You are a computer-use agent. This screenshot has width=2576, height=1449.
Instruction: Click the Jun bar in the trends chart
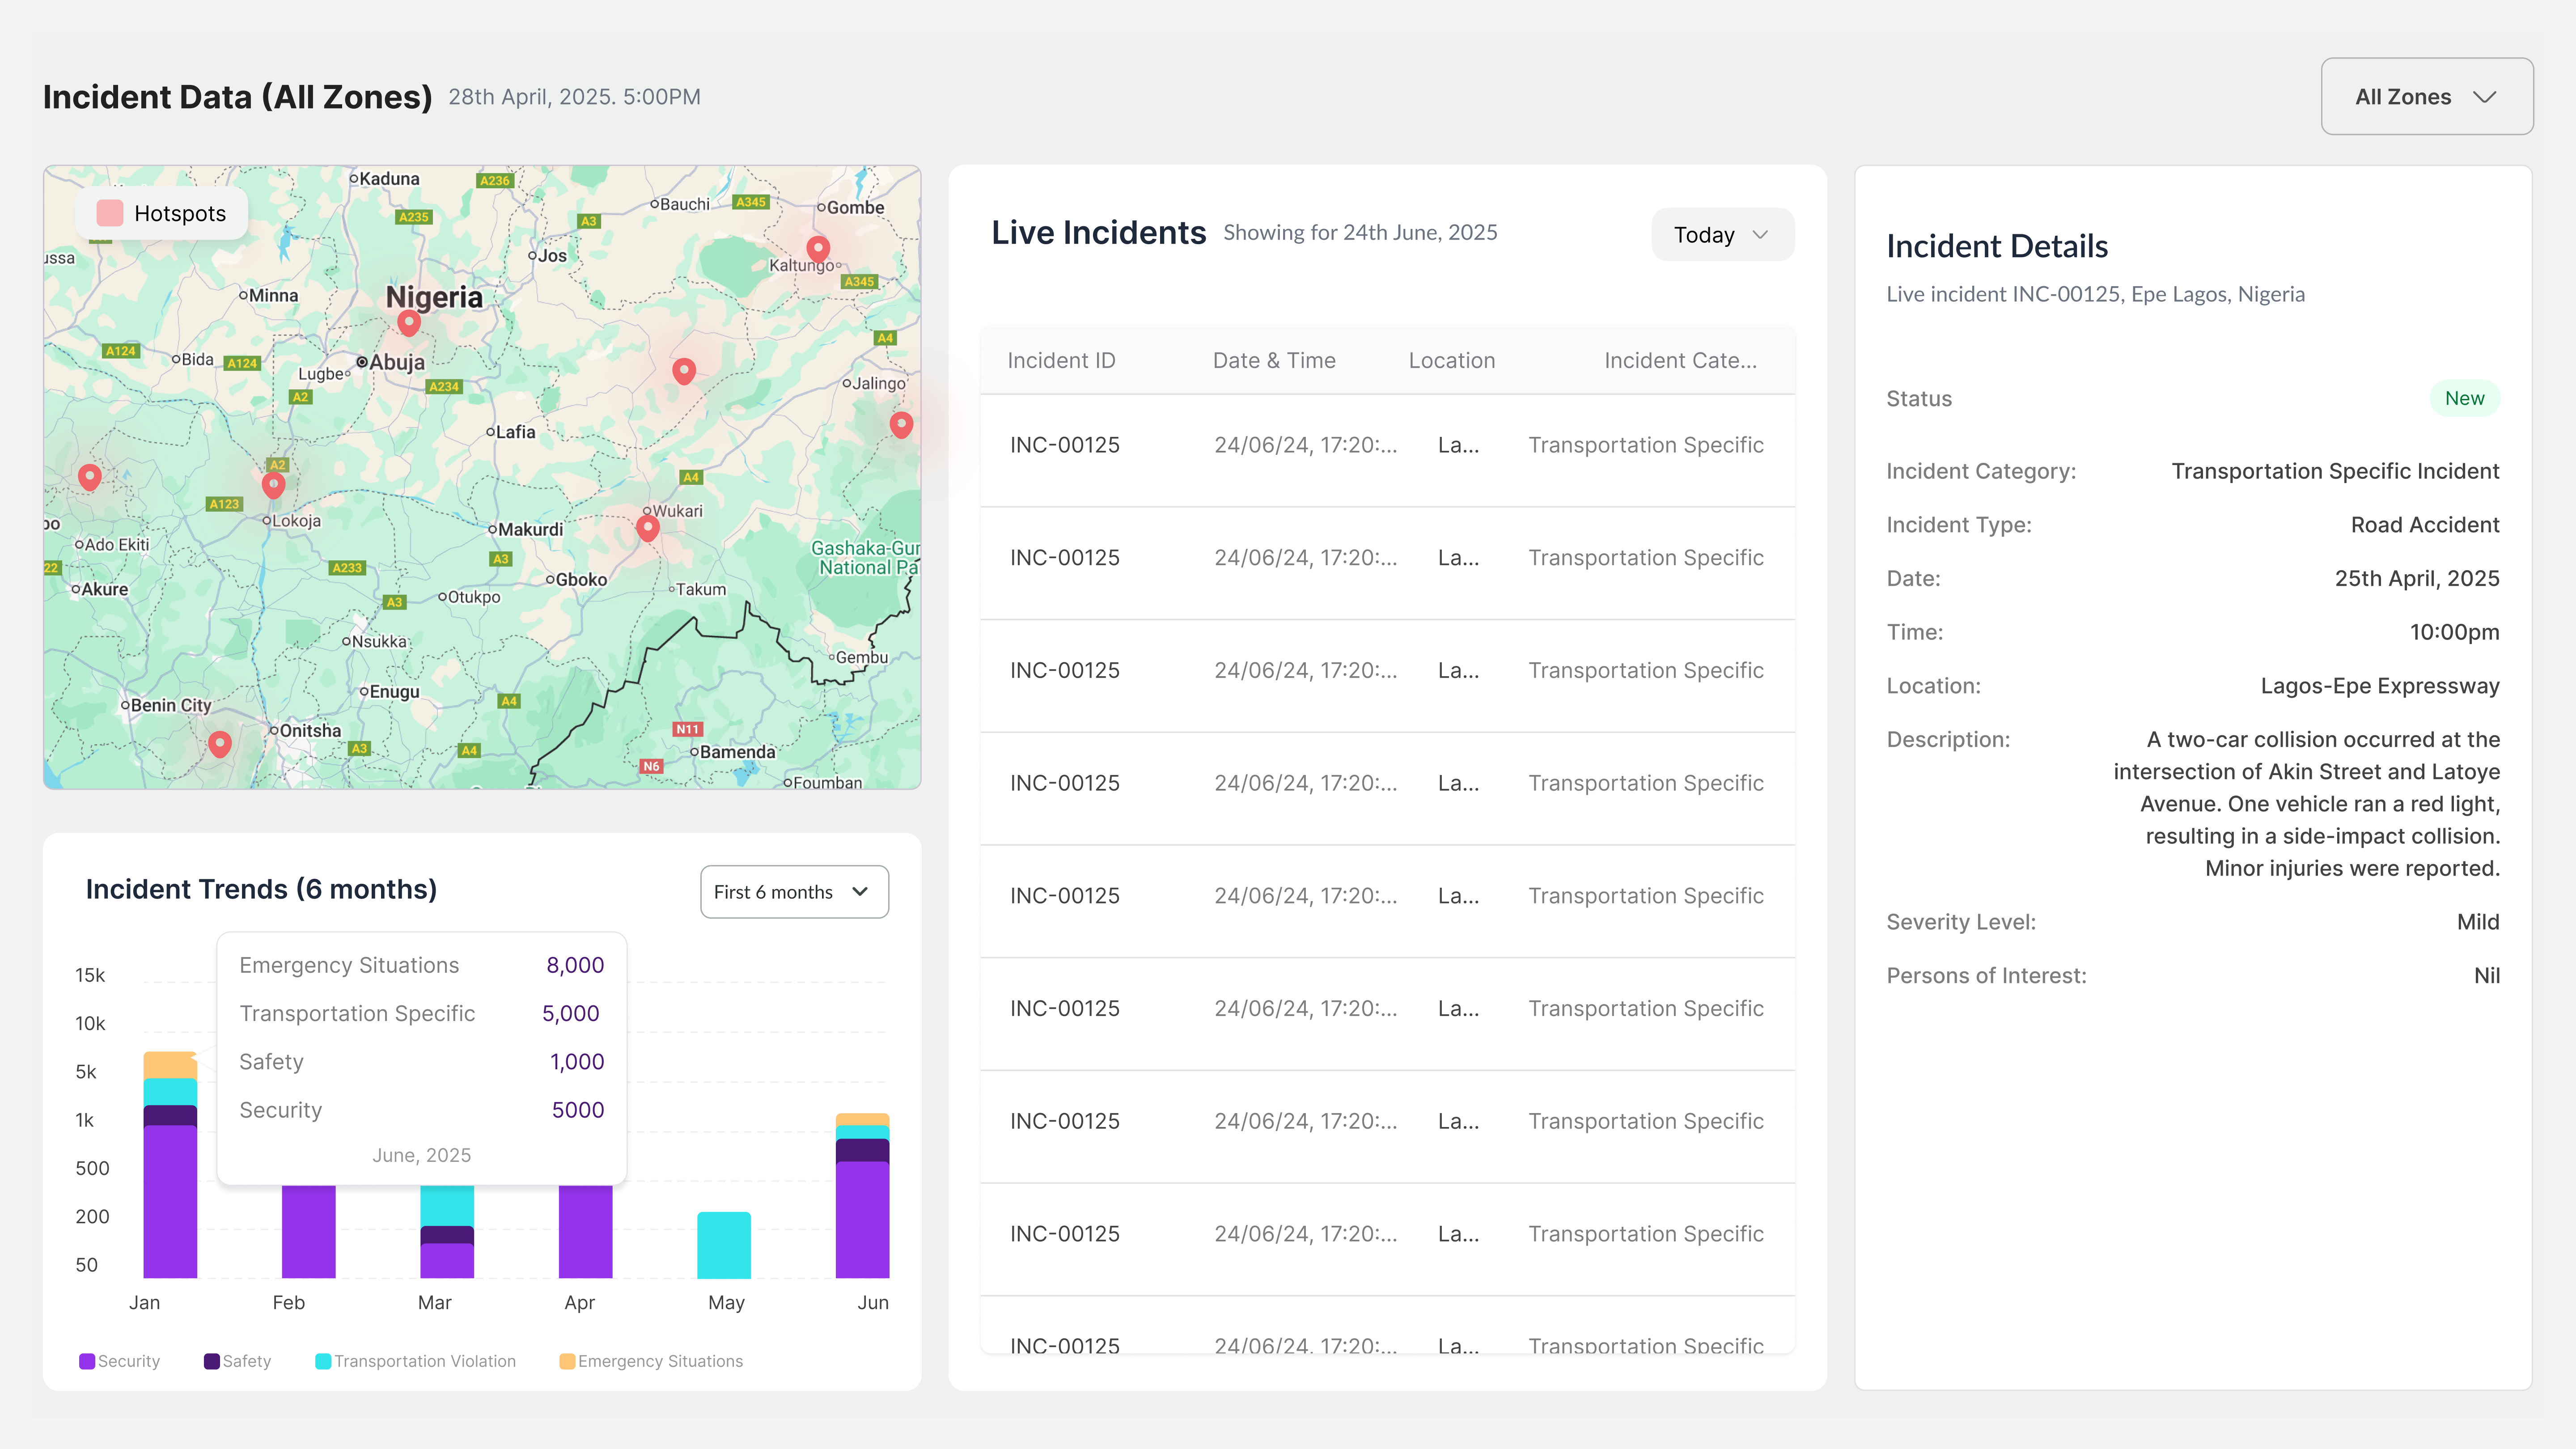coord(862,1195)
